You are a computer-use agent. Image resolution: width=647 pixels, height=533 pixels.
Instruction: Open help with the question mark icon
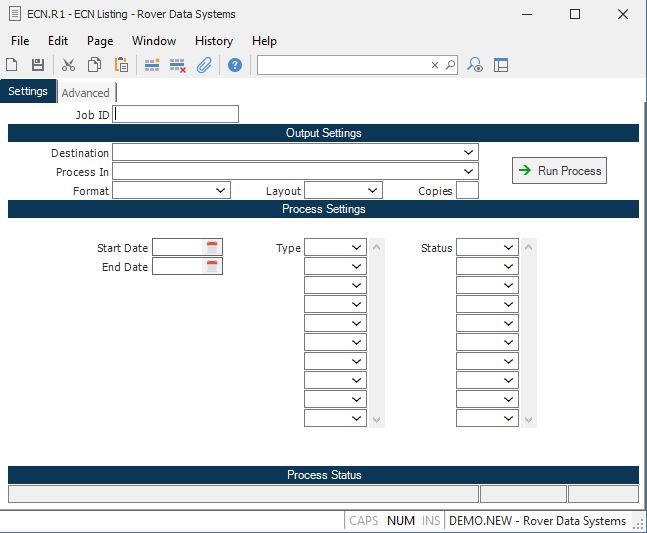coord(235,65)
